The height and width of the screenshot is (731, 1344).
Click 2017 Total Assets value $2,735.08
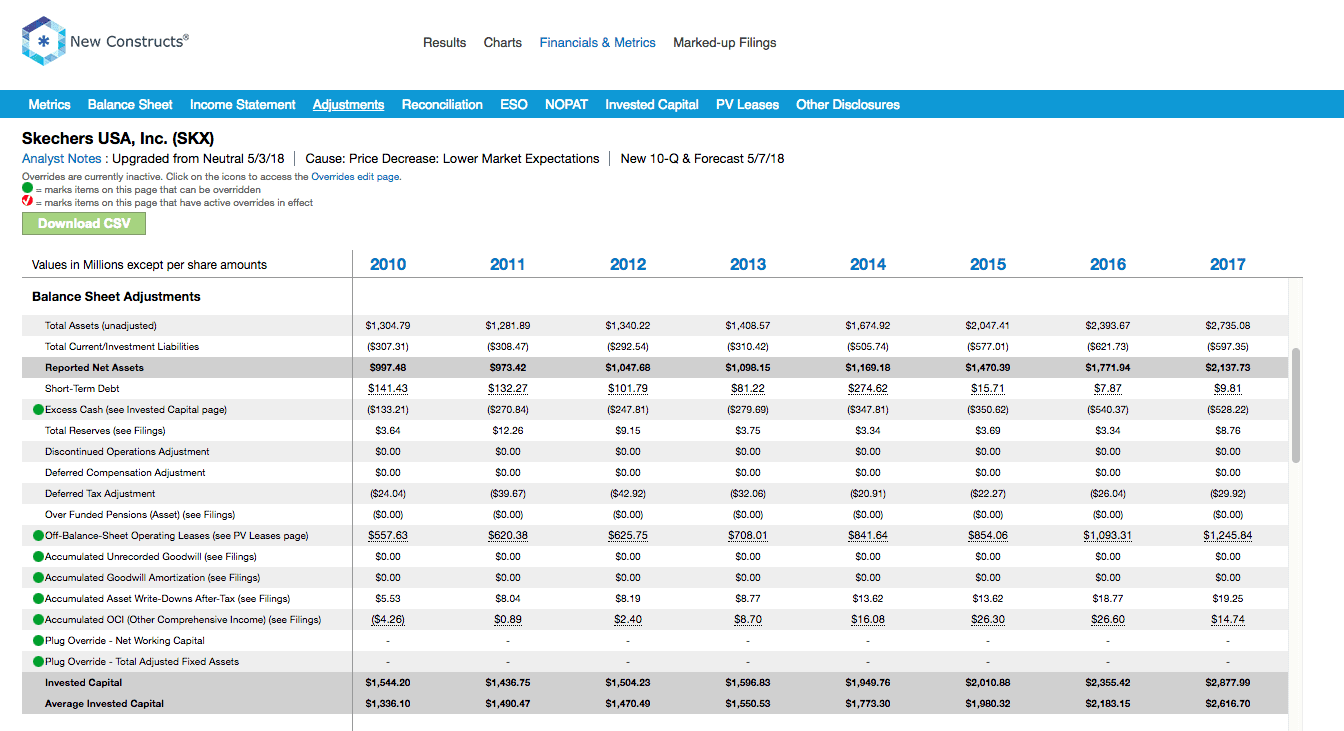coord(1228,325)
